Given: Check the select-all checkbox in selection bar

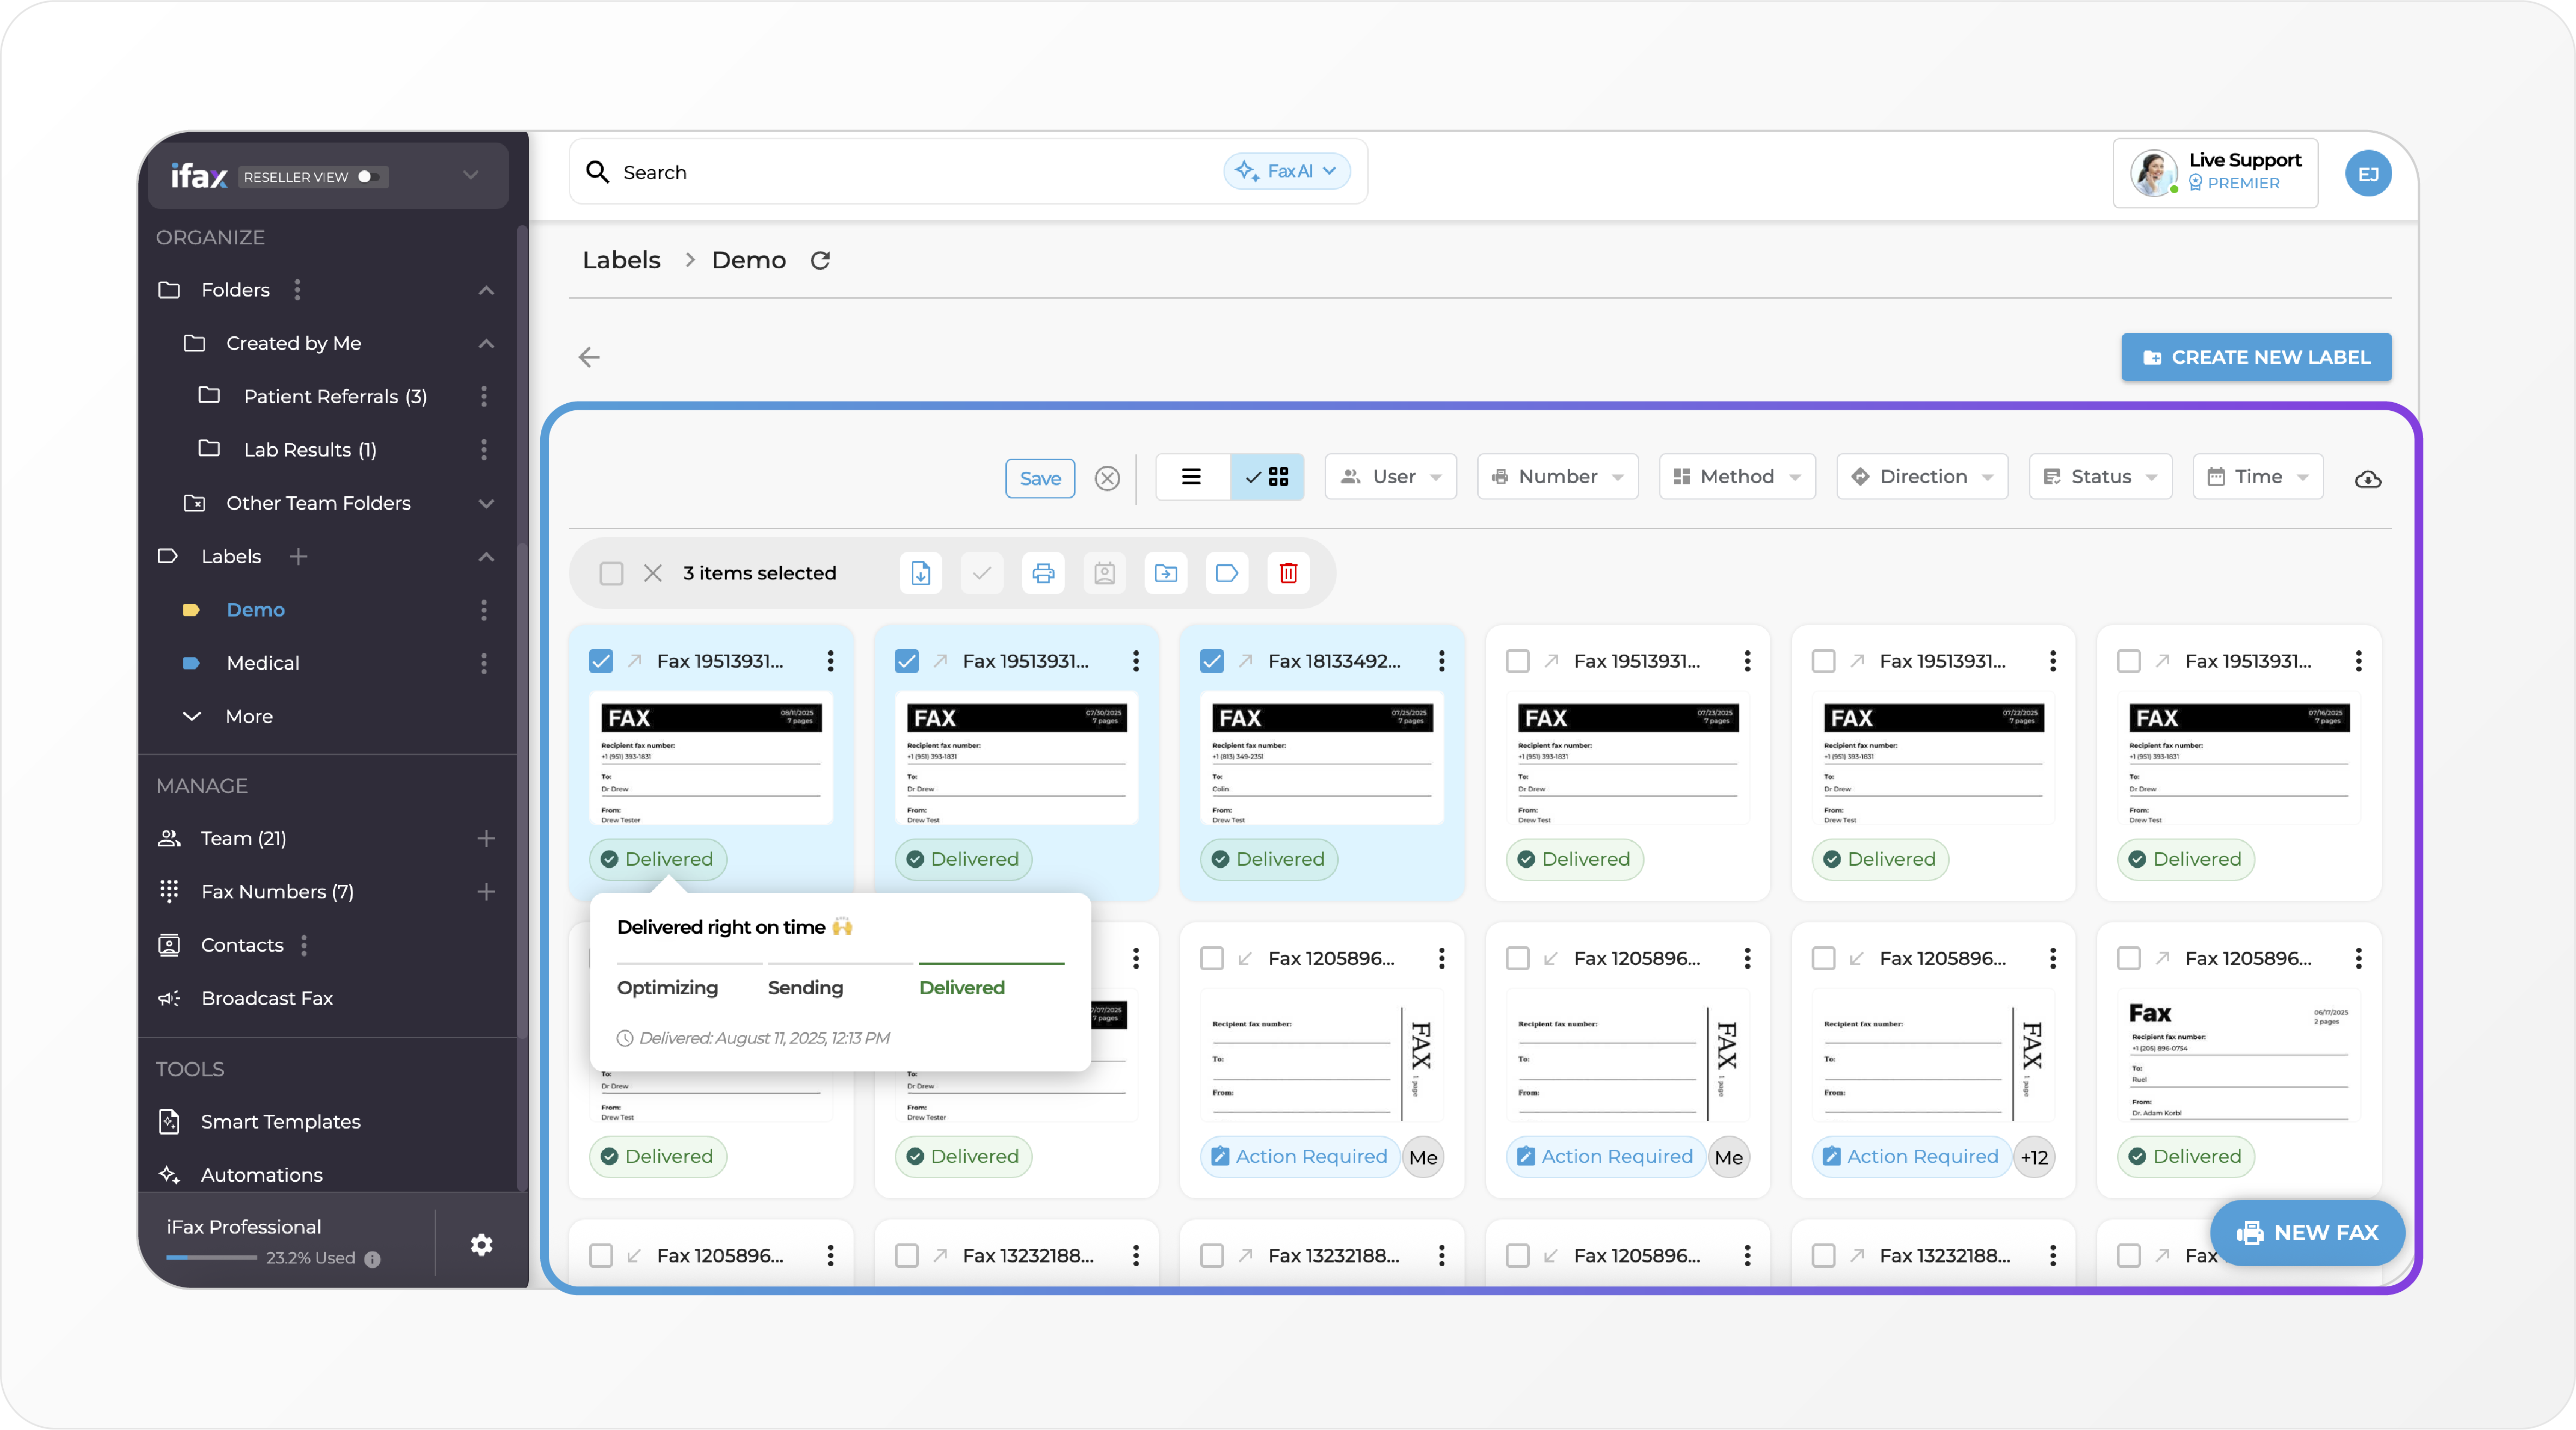Looking at the screenshot, I should (x=611, y=573).
